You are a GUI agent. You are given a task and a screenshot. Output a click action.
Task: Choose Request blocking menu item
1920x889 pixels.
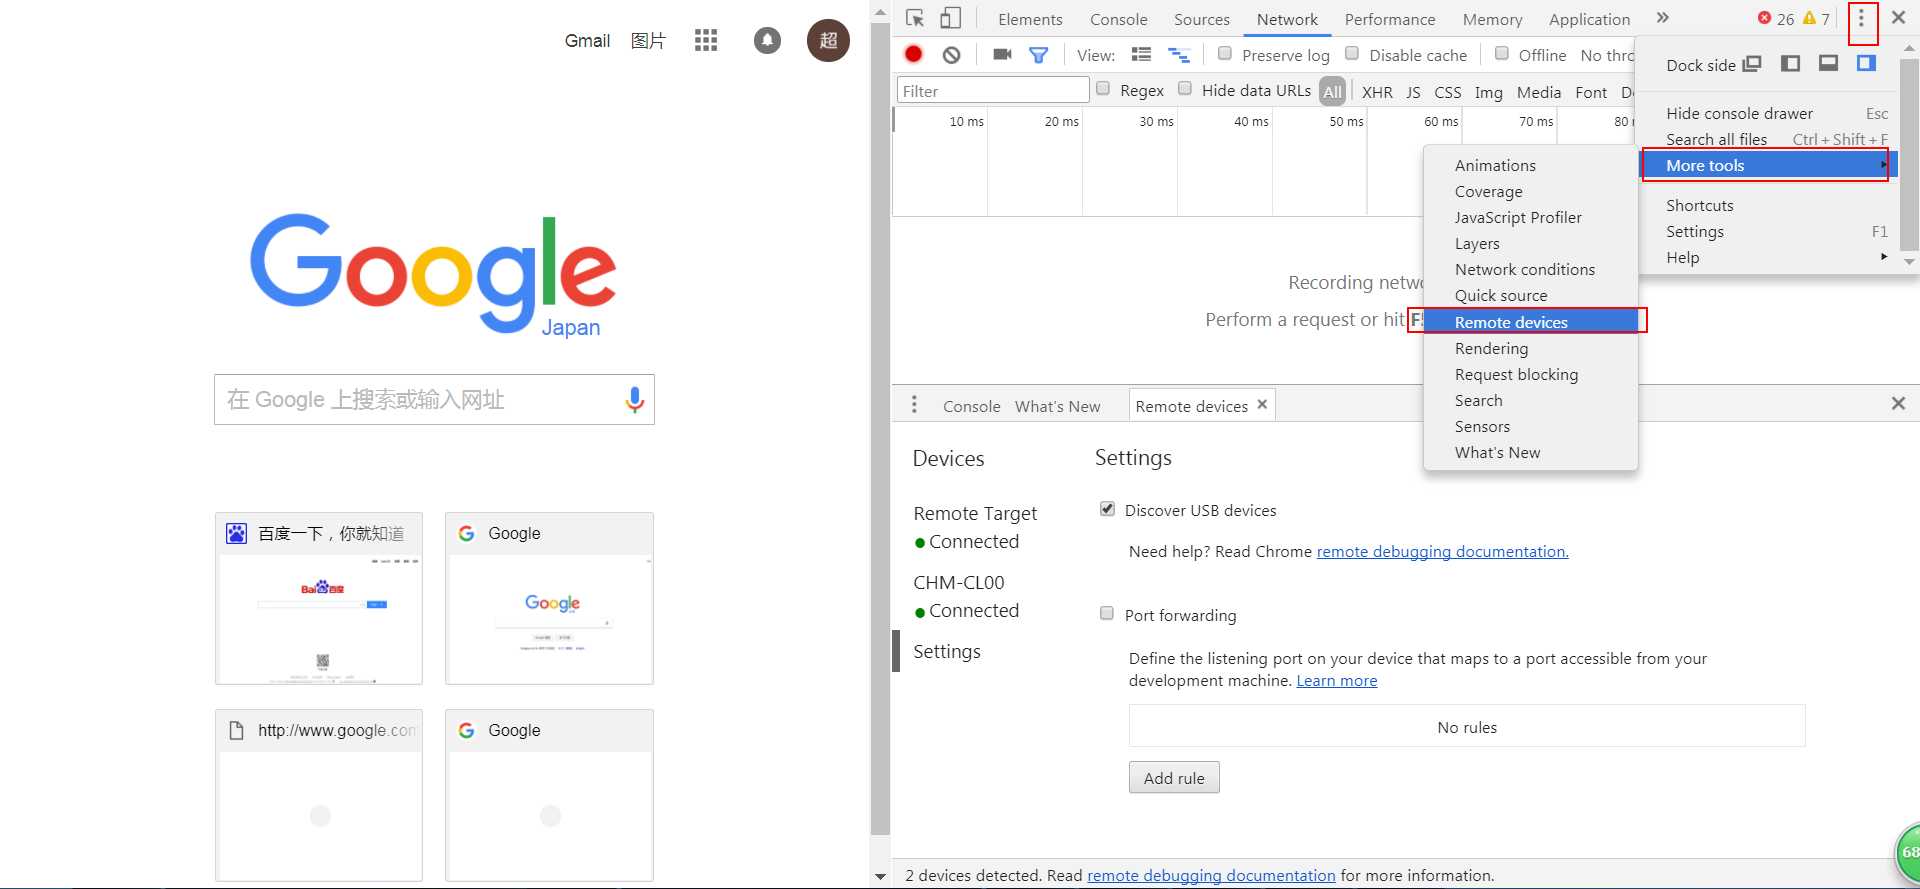click(1530, 374)
